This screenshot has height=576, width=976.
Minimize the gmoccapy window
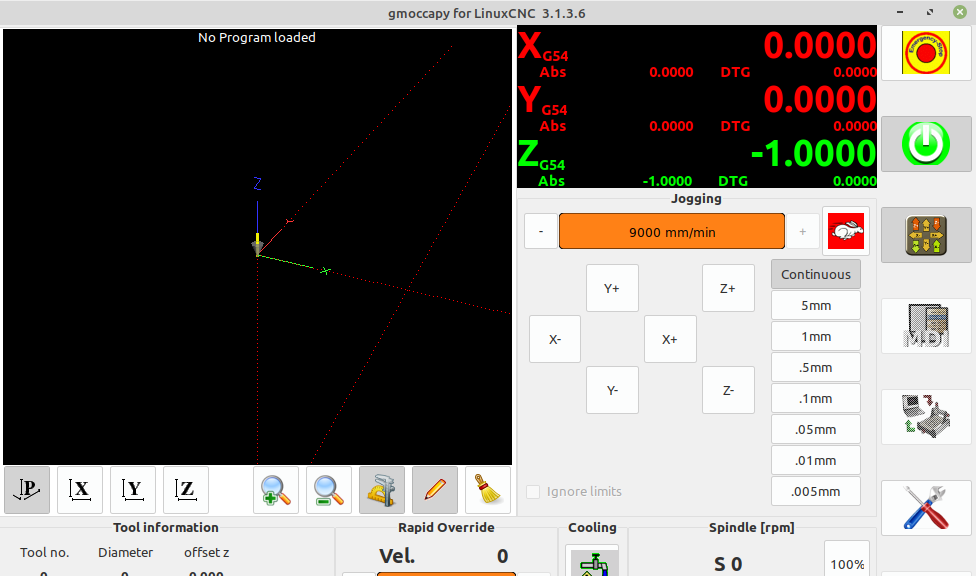[900, 12]
